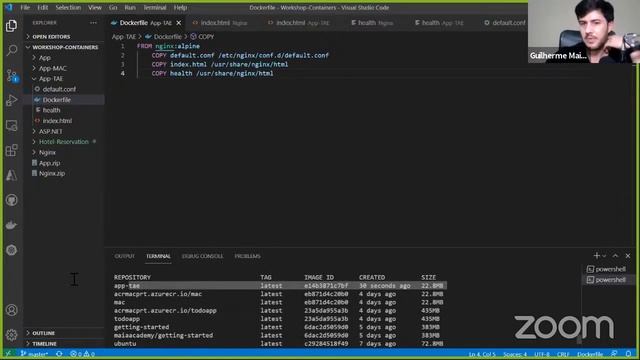
Task: Open the Accounts menu icon
Action: [x=11, y=310]
